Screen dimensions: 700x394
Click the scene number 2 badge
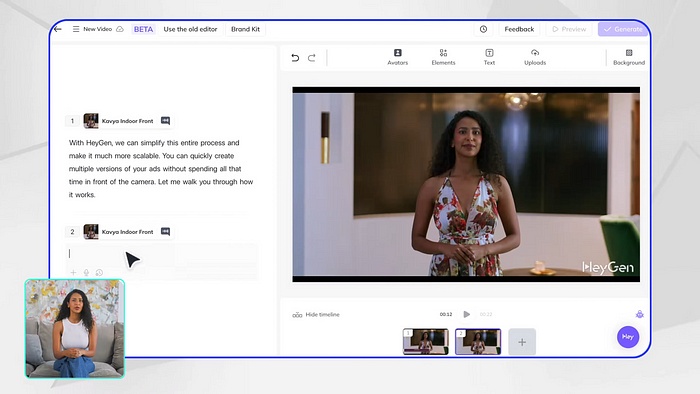(x=72, y=232)
